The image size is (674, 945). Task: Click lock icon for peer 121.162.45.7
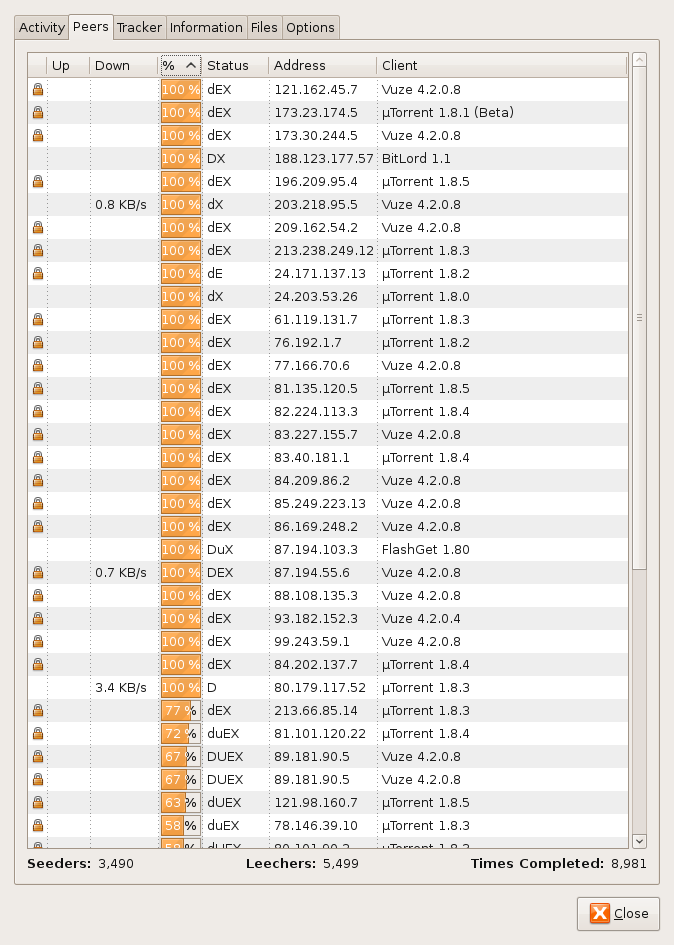[38, 90]
